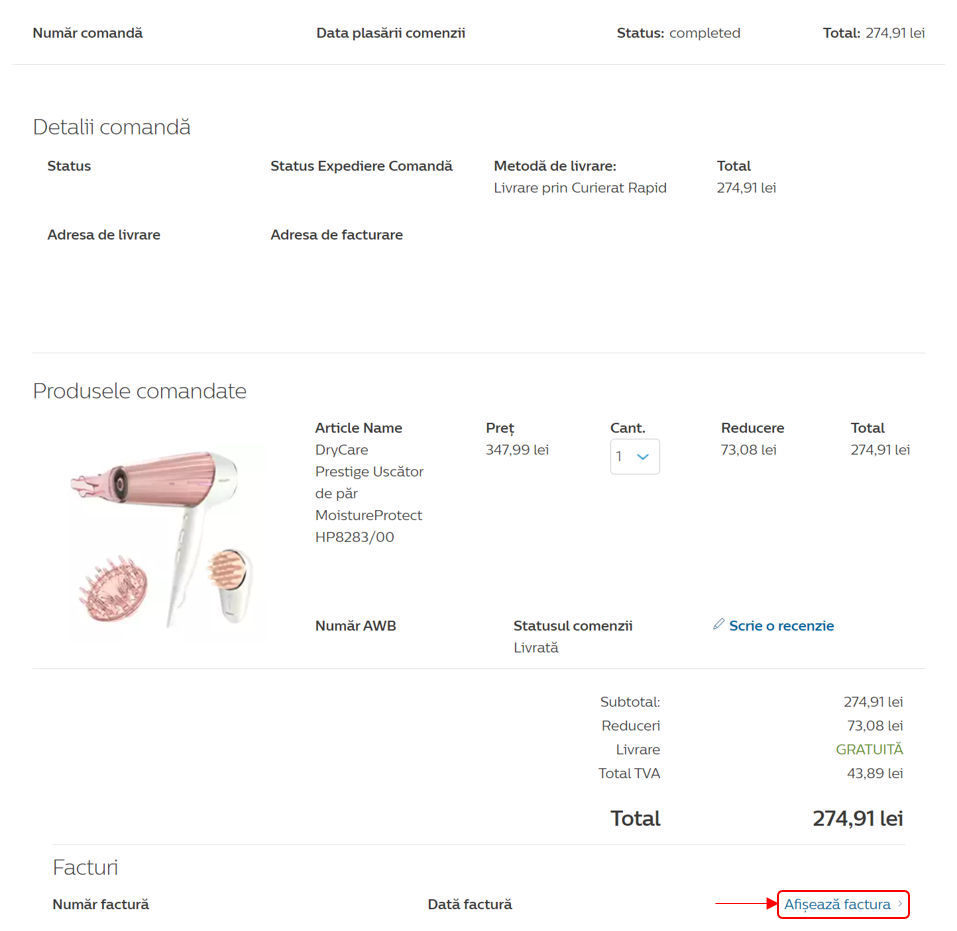The image size is (957, 931).
Task: Click the pencil icon beside Scrie o recenzie
Action: point(718,625)
